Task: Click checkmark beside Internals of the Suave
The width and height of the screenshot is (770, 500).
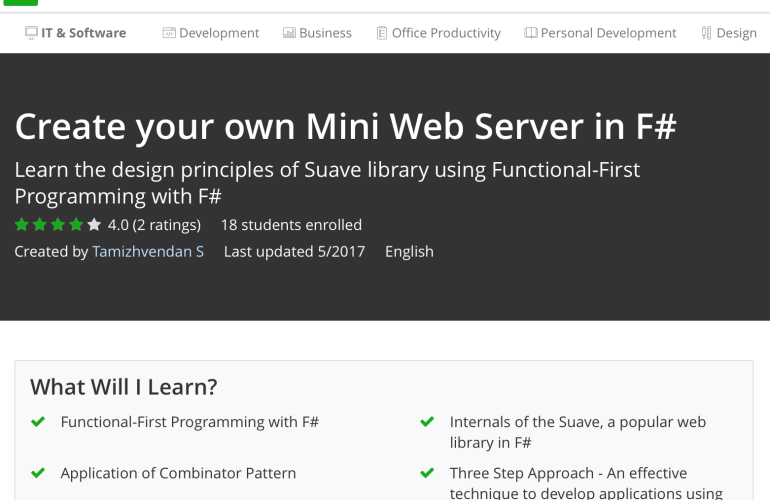Action: point(427,422)
